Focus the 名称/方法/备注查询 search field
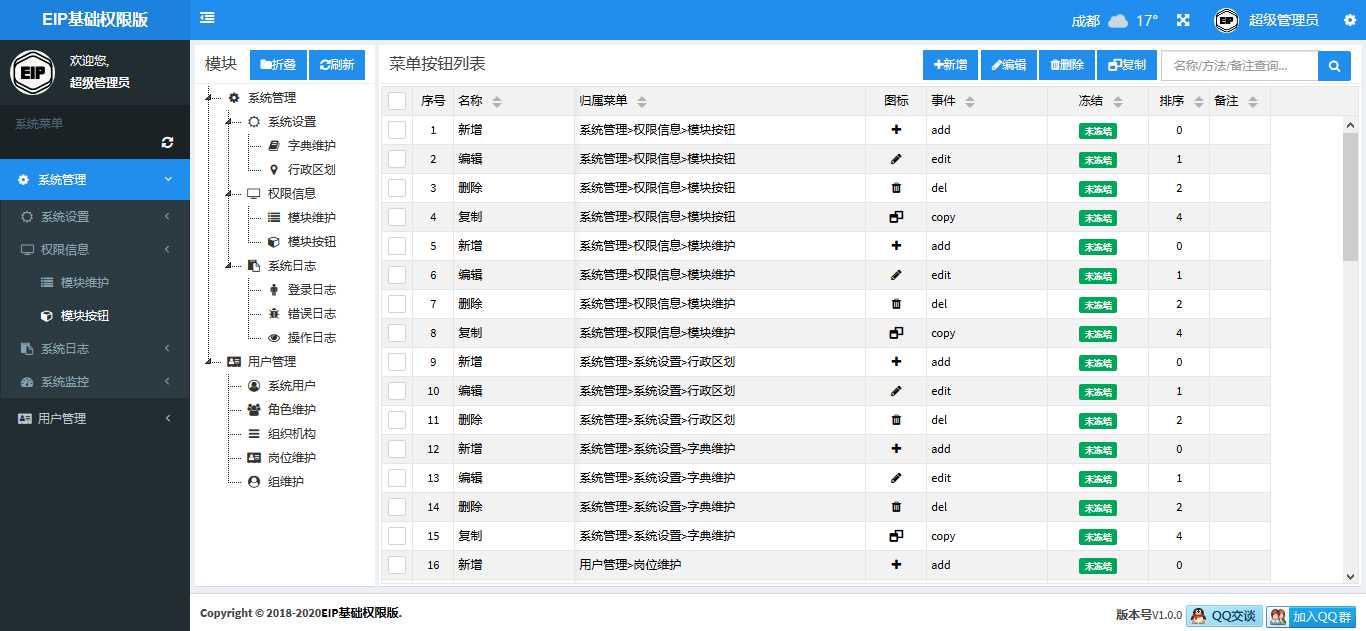The image size is (1366, 631). click(1240, 65)
